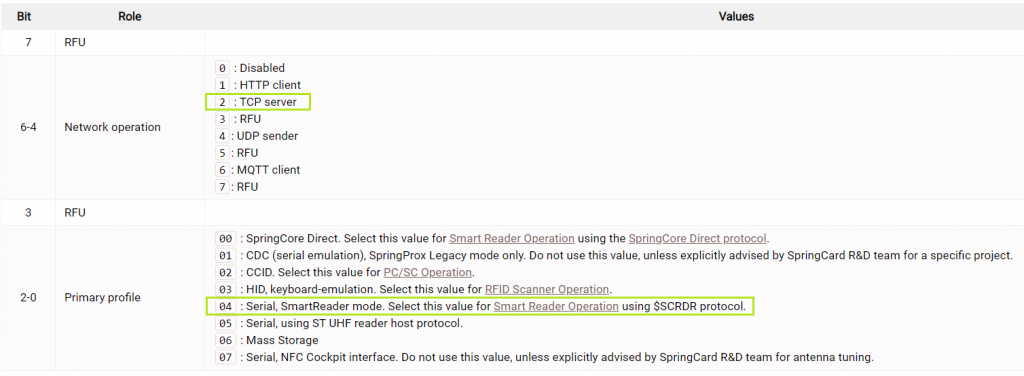Click the 0 code badge for Disabled
Screen dimensions: 1024x376
222,68
